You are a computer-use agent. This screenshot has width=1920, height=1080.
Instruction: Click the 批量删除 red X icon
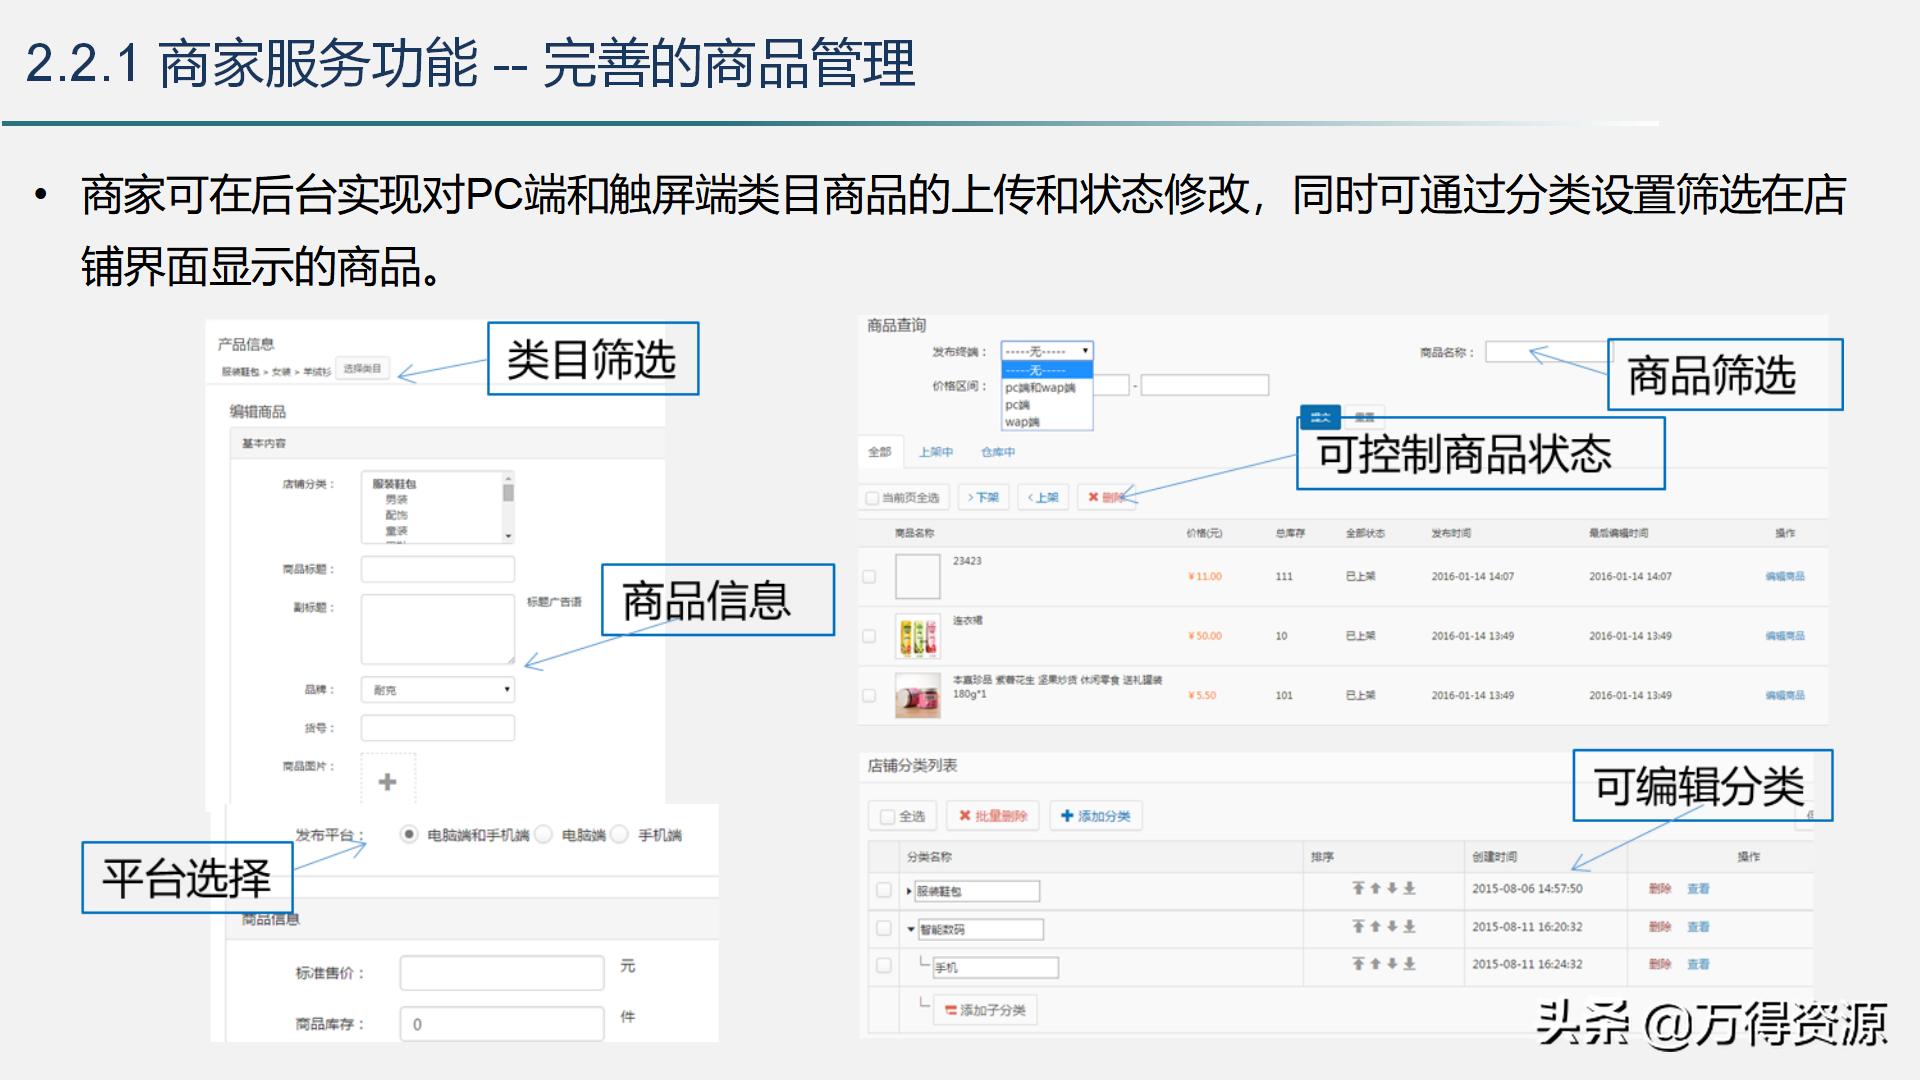964,815
